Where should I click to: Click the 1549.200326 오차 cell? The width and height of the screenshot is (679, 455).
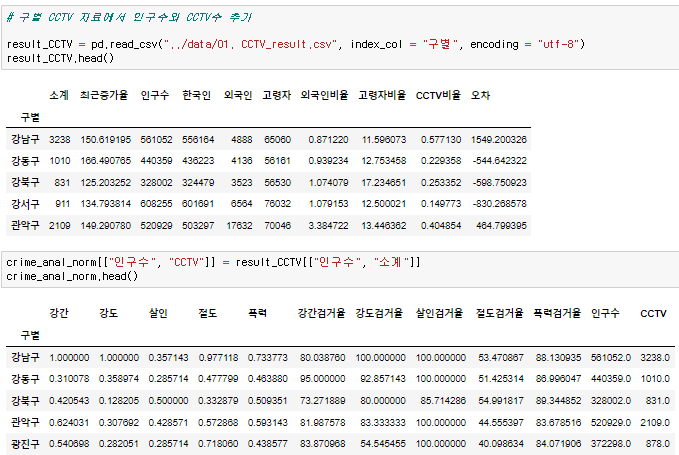[x=499, y=139]
